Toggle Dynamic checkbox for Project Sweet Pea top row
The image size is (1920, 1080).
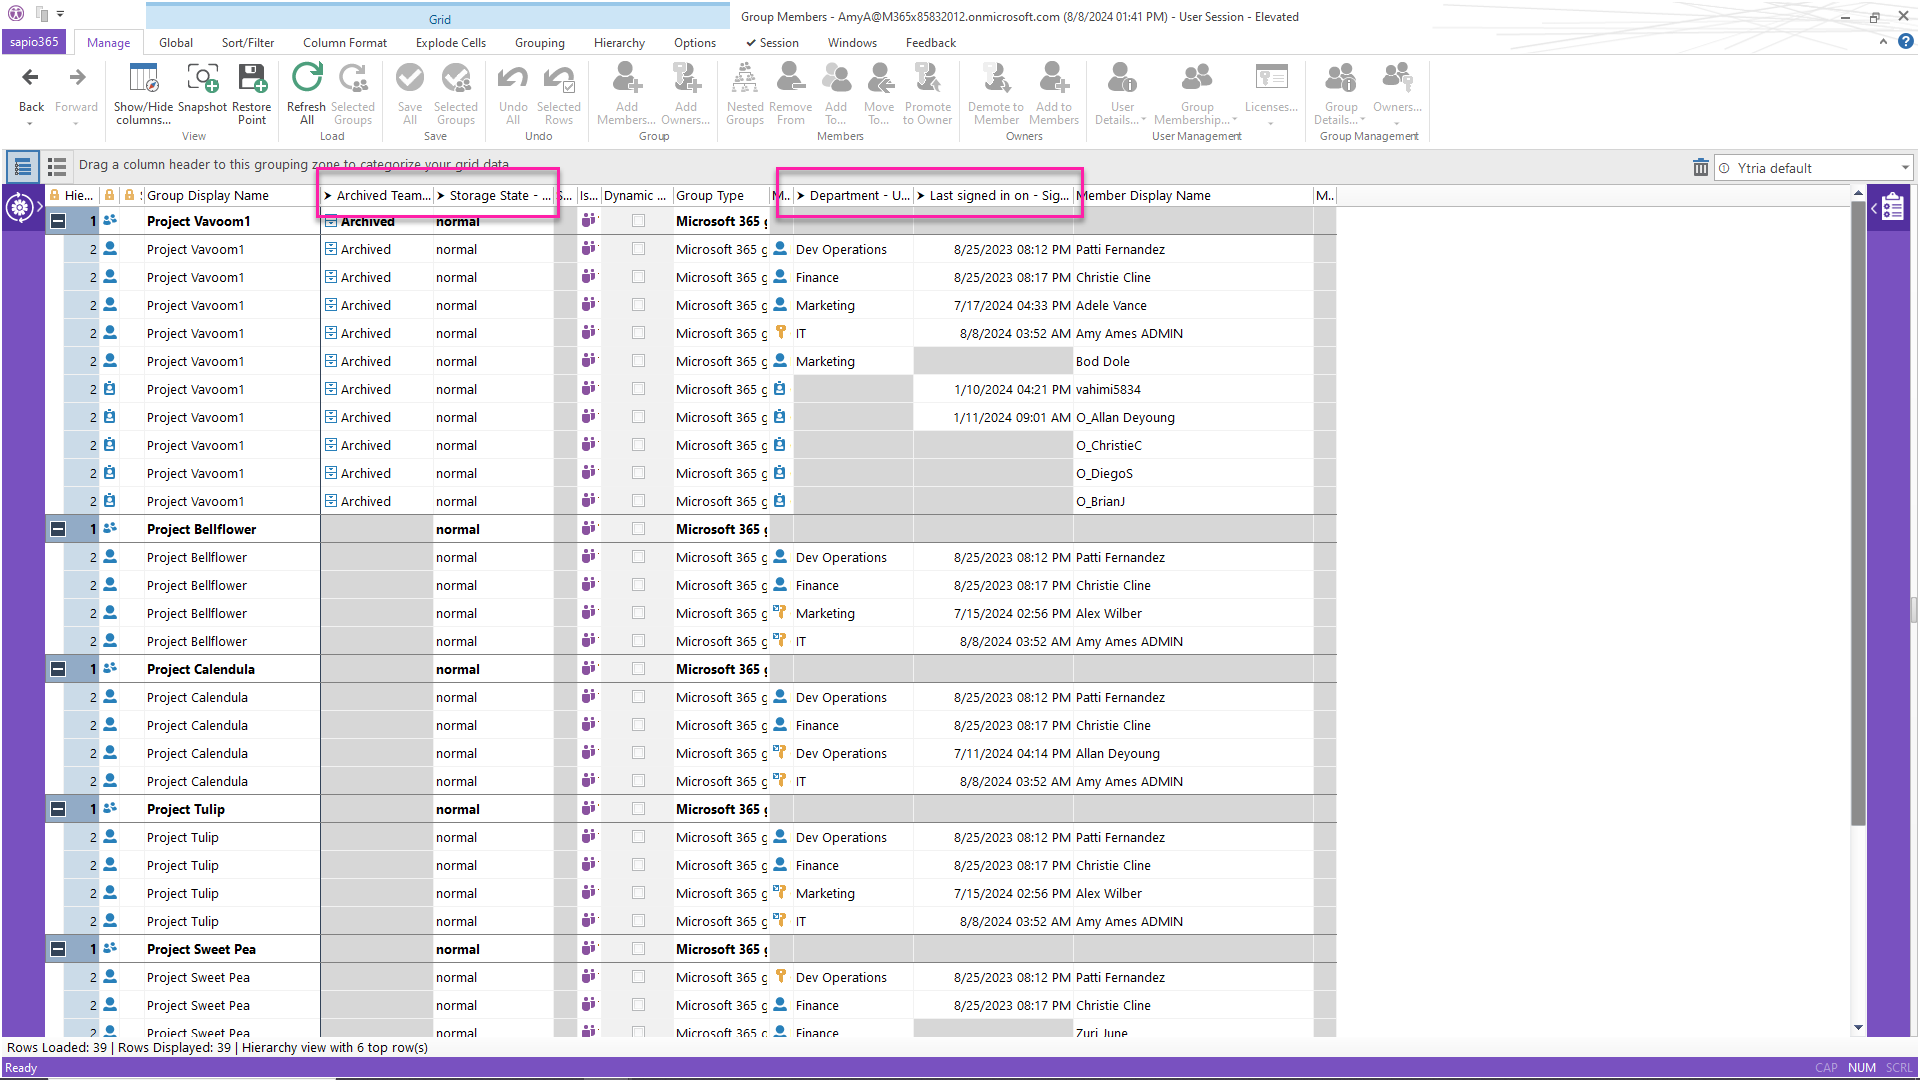(638, 949)
